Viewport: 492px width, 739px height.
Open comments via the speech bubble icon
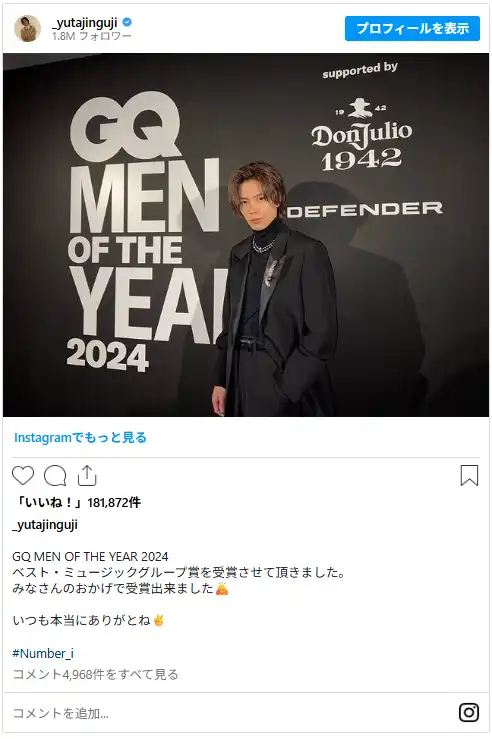click(55, 476)
